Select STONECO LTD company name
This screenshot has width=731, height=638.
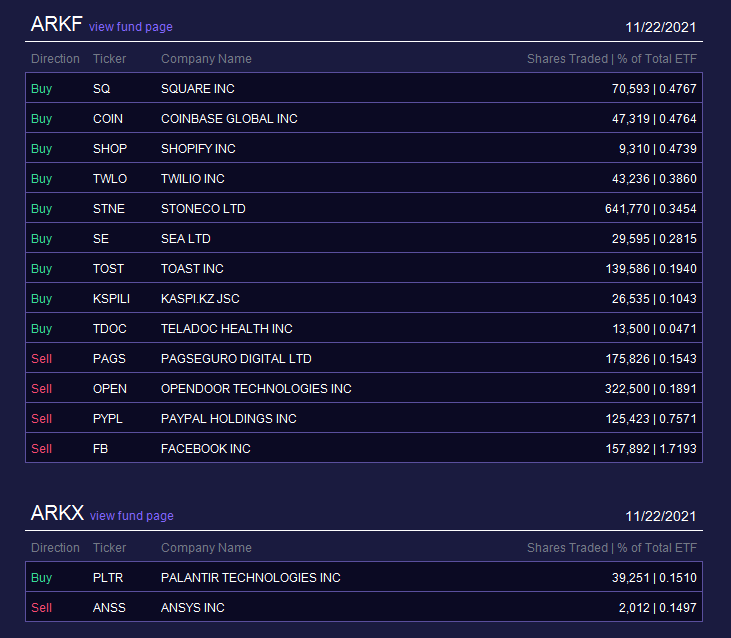[203, 209]
